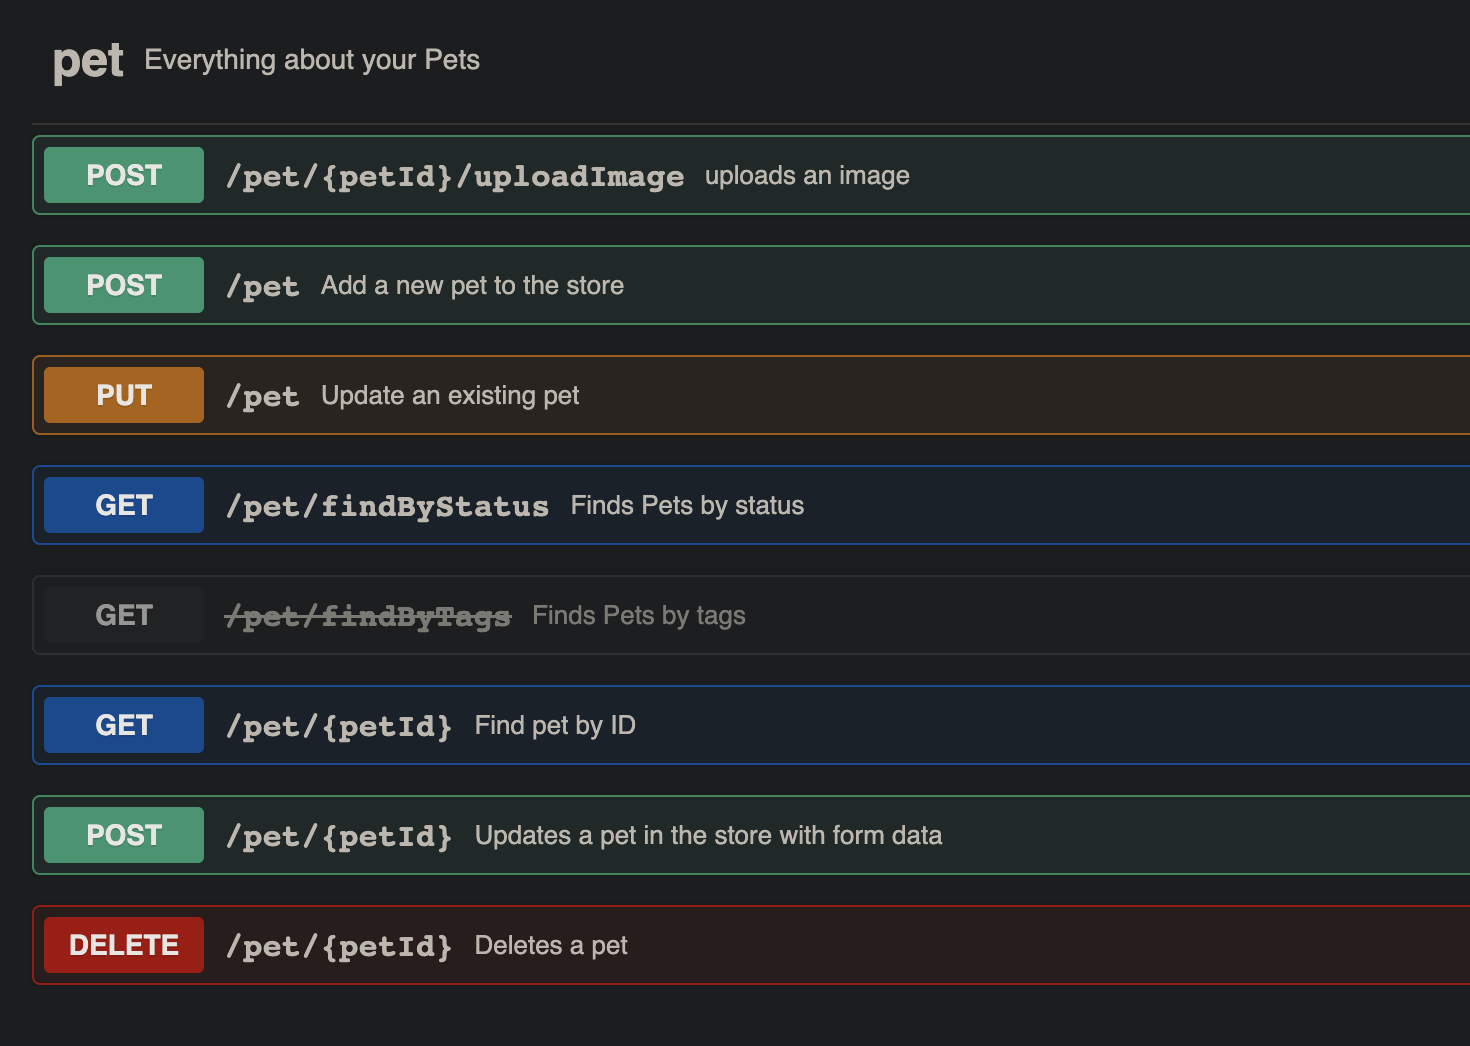The height and width of the screenshot is (1046, 1470).
Task: Expand 'Updates a pet in the store with form data'
Action: tap(708, 836)
